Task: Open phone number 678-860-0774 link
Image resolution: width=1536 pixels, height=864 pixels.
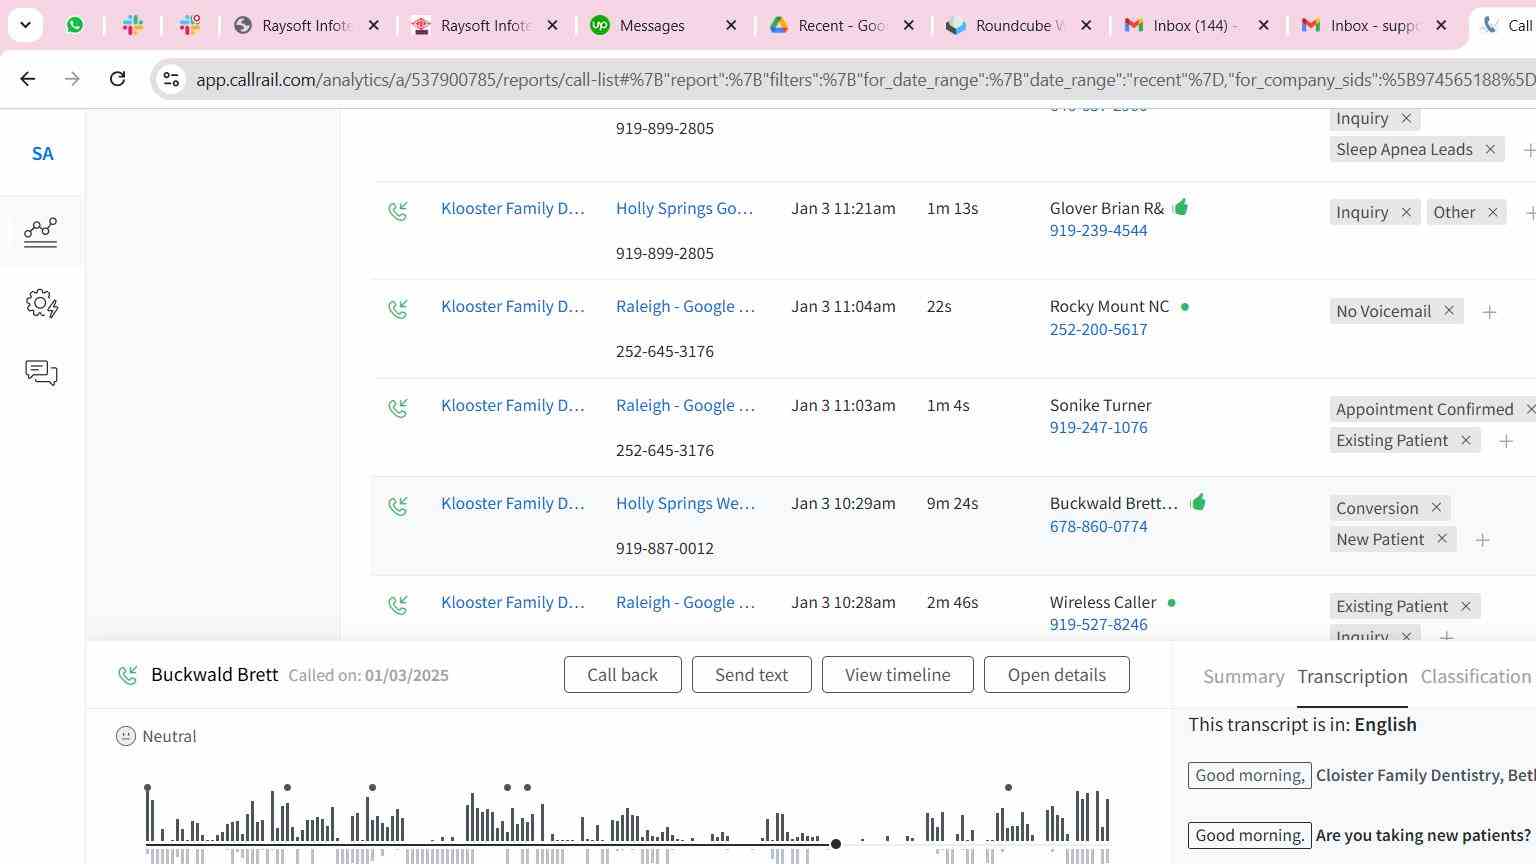Action: (x=1098, y=527)
